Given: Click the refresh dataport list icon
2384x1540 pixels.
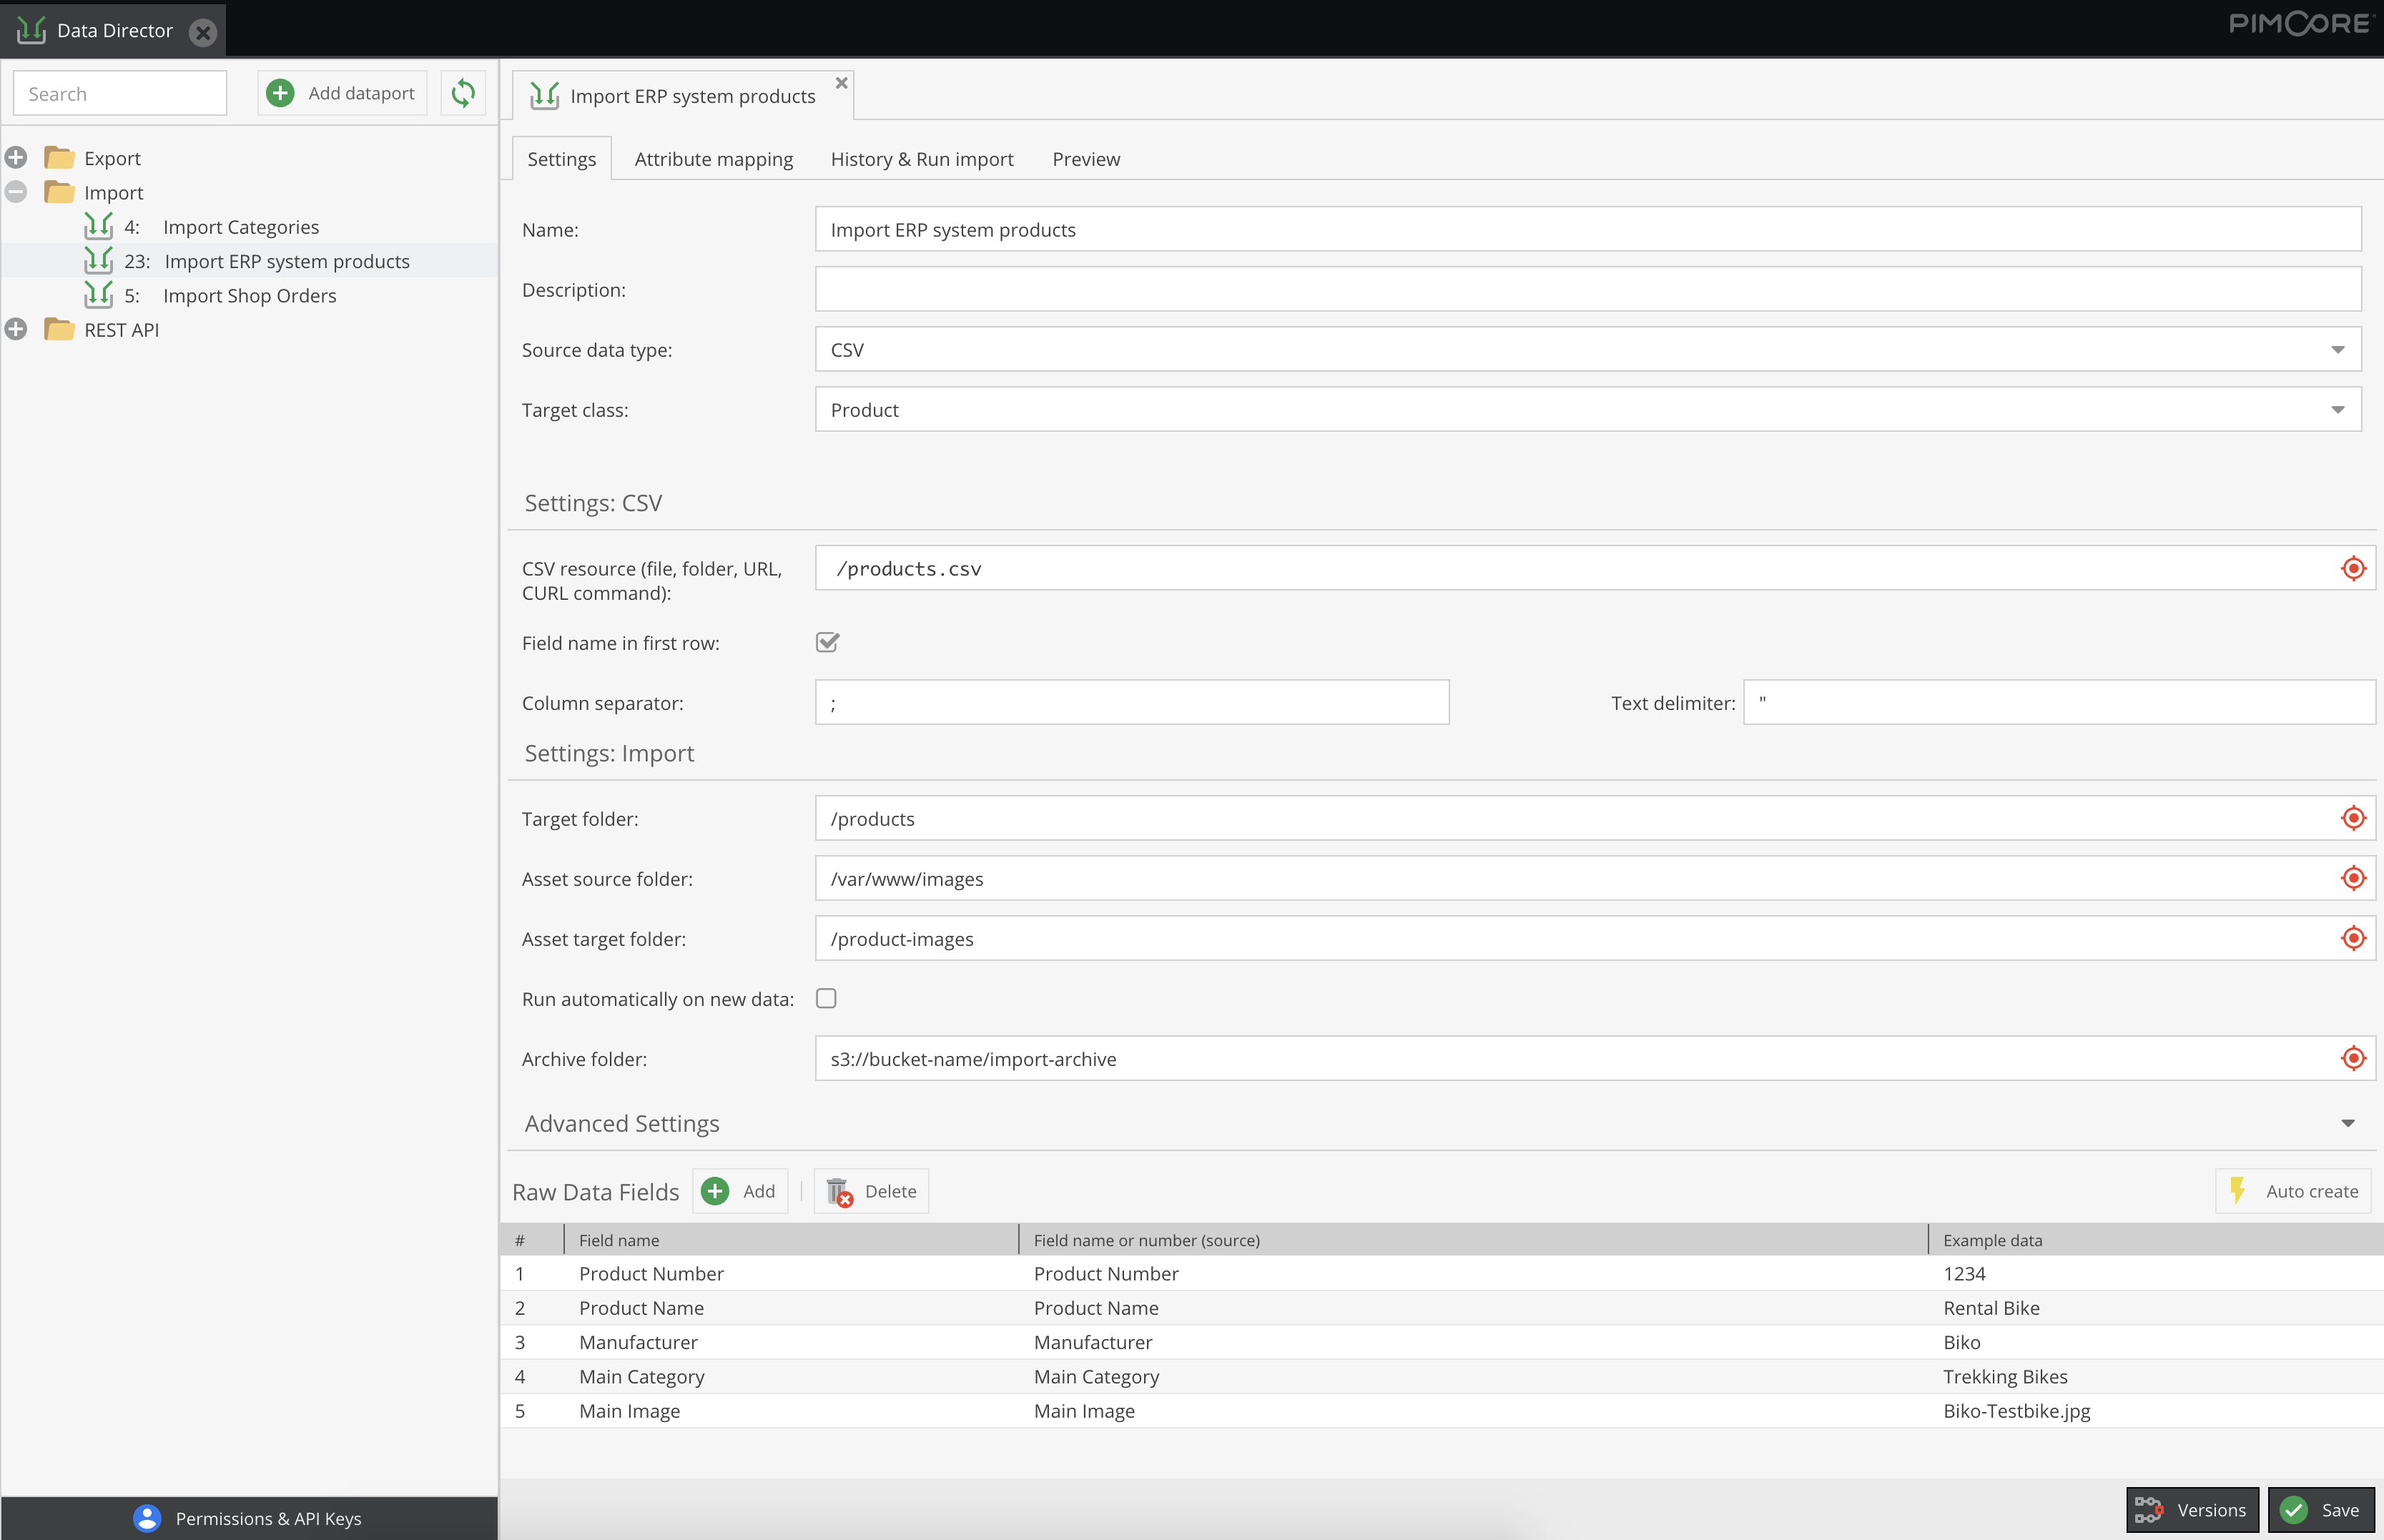Looking at the screenshot, I should point(462,93).
